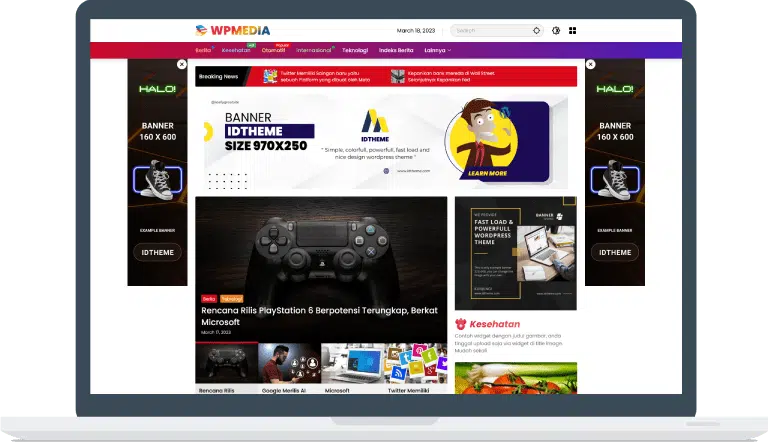Close the left floating banner ad
Screen dimensions: 768x442
(x=182, y=64)
